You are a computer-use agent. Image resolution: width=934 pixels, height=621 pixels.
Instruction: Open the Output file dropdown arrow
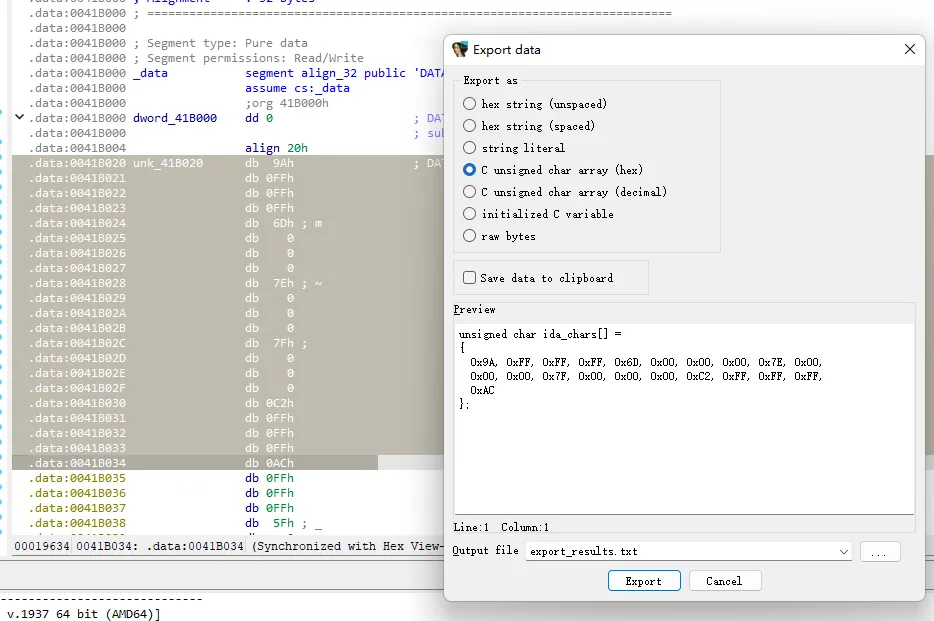click(x=843, y=551)
